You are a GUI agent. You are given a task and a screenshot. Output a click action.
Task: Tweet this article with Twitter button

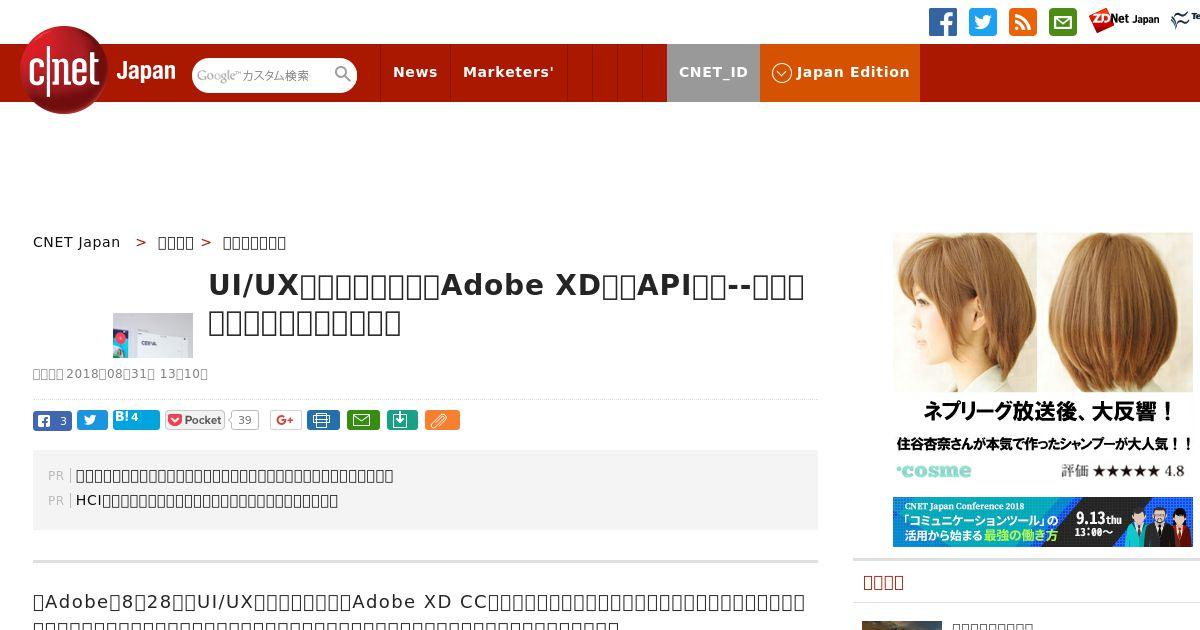click(92, 420)
